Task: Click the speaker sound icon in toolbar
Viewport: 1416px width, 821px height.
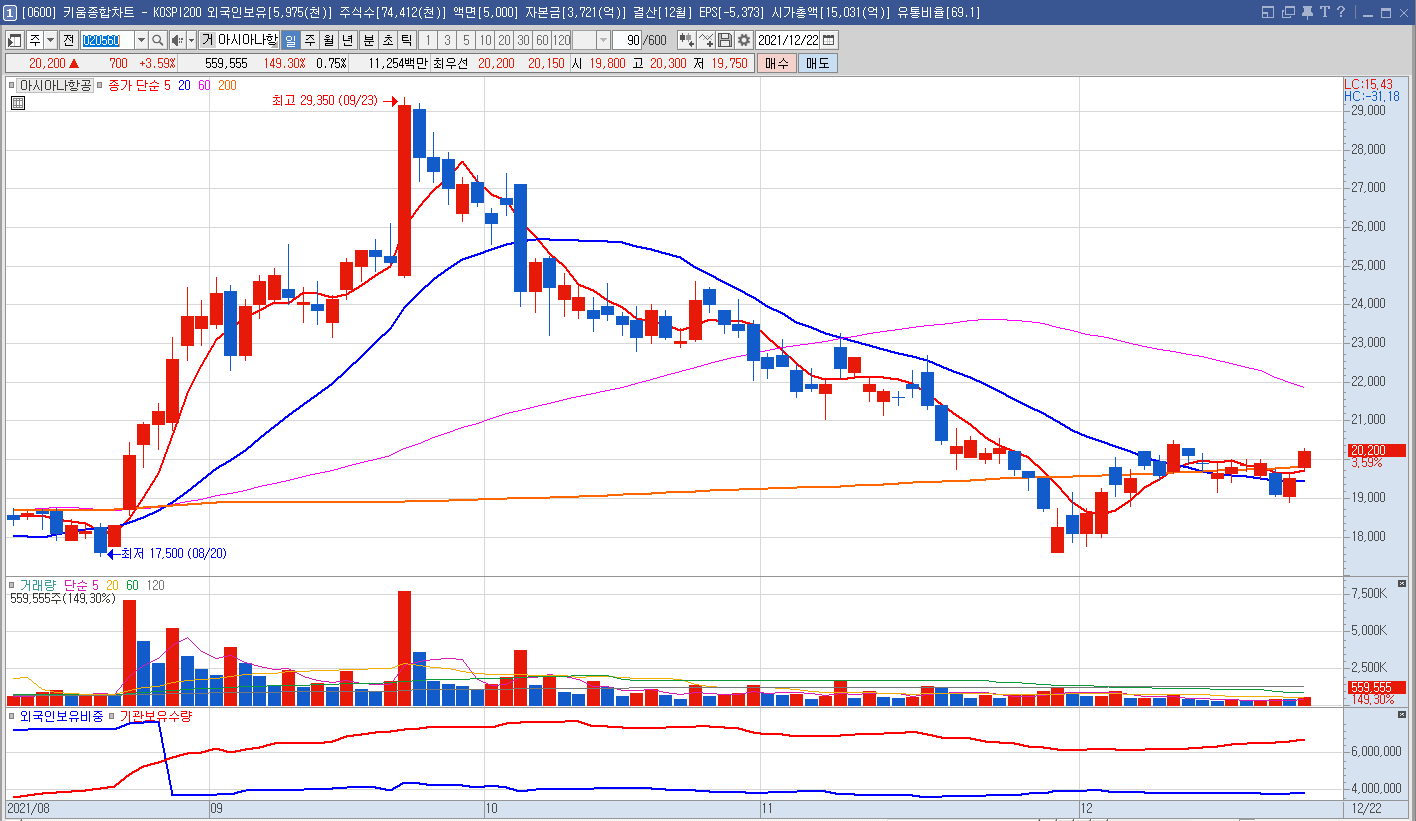Action: pos(177,40)
